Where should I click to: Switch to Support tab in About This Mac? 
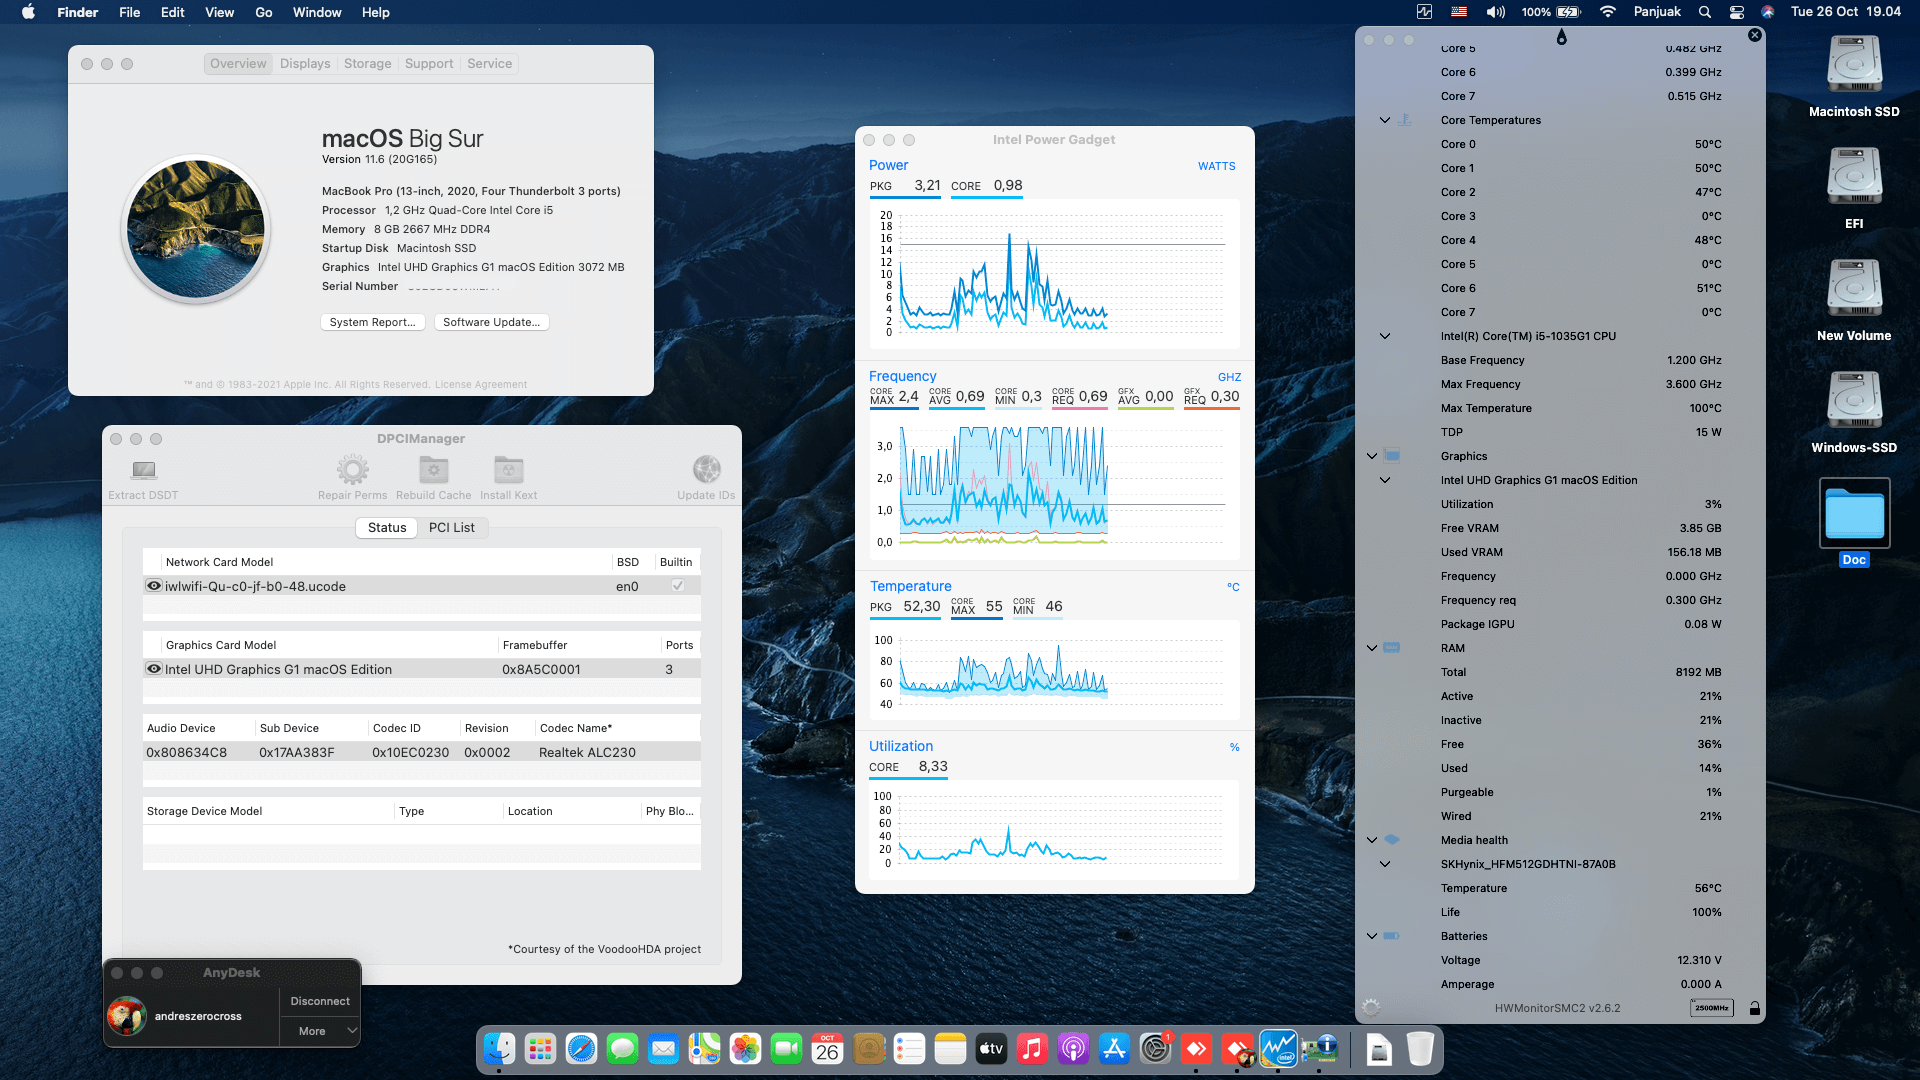[x=429, y=63]
